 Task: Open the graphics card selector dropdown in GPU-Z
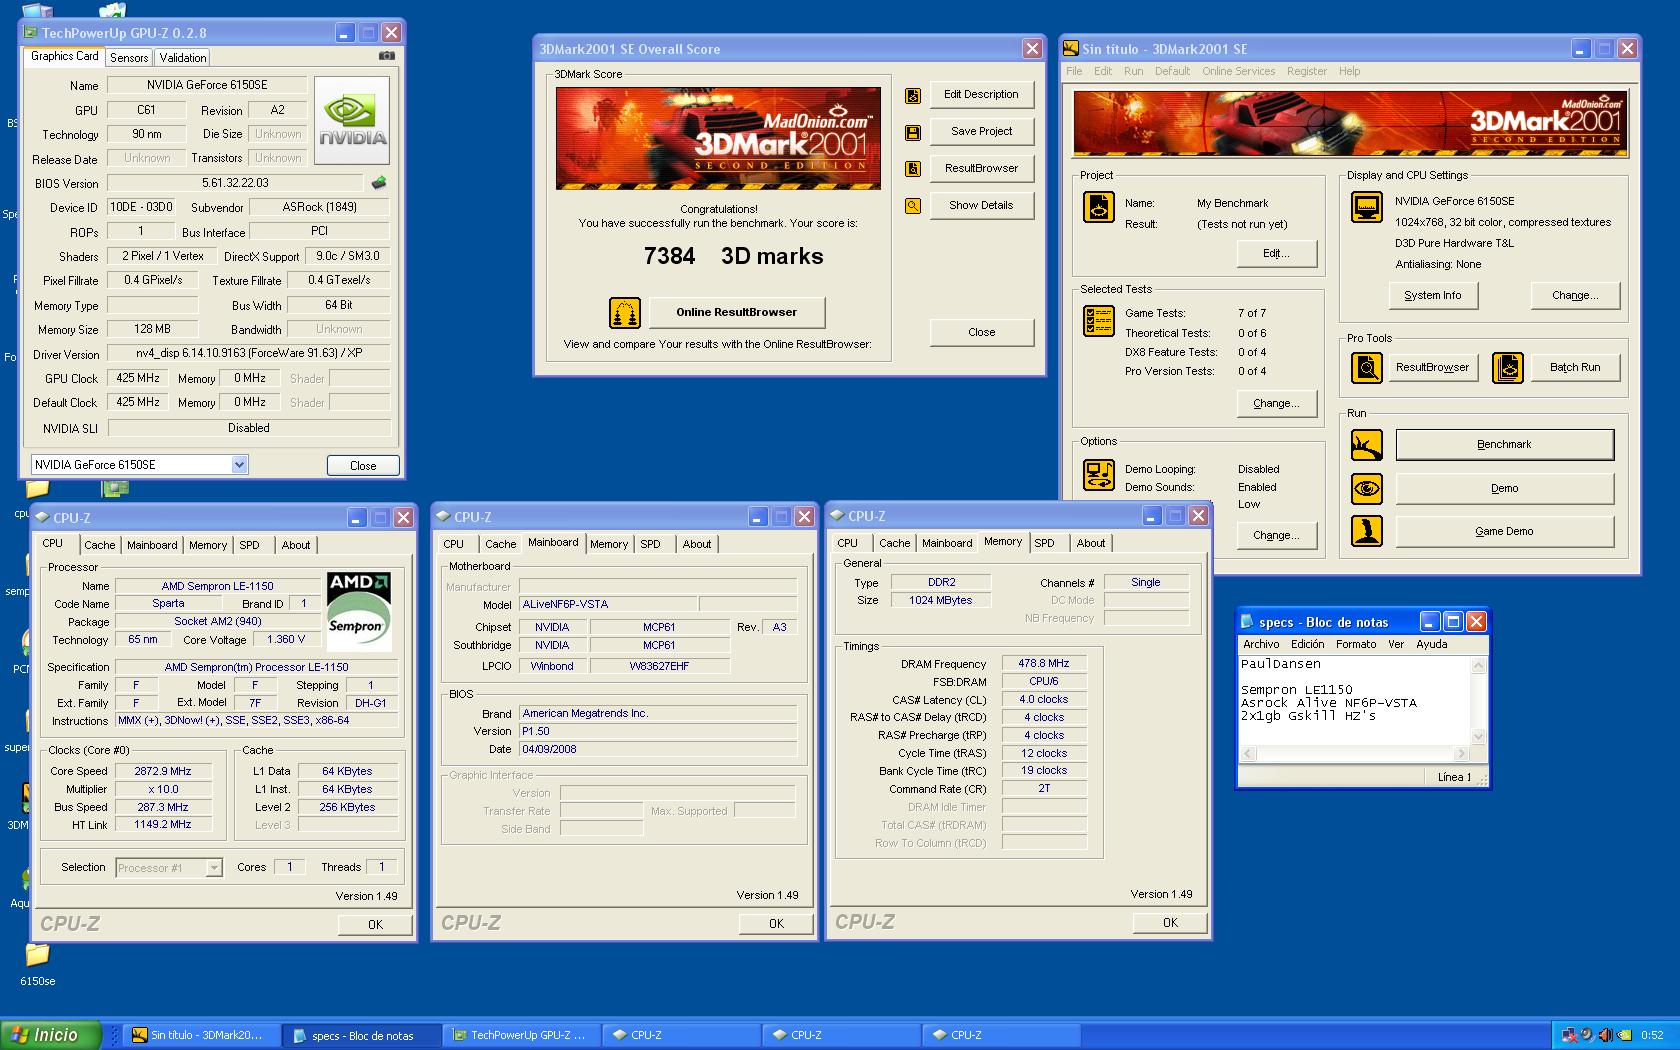click(x=239, y=465)
